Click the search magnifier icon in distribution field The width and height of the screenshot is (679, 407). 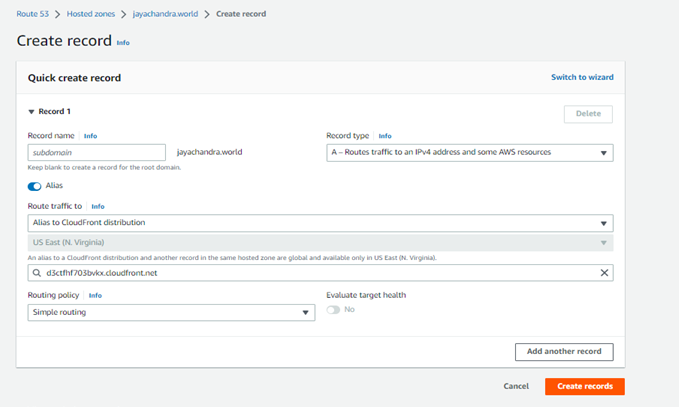(x=37, y=272)
